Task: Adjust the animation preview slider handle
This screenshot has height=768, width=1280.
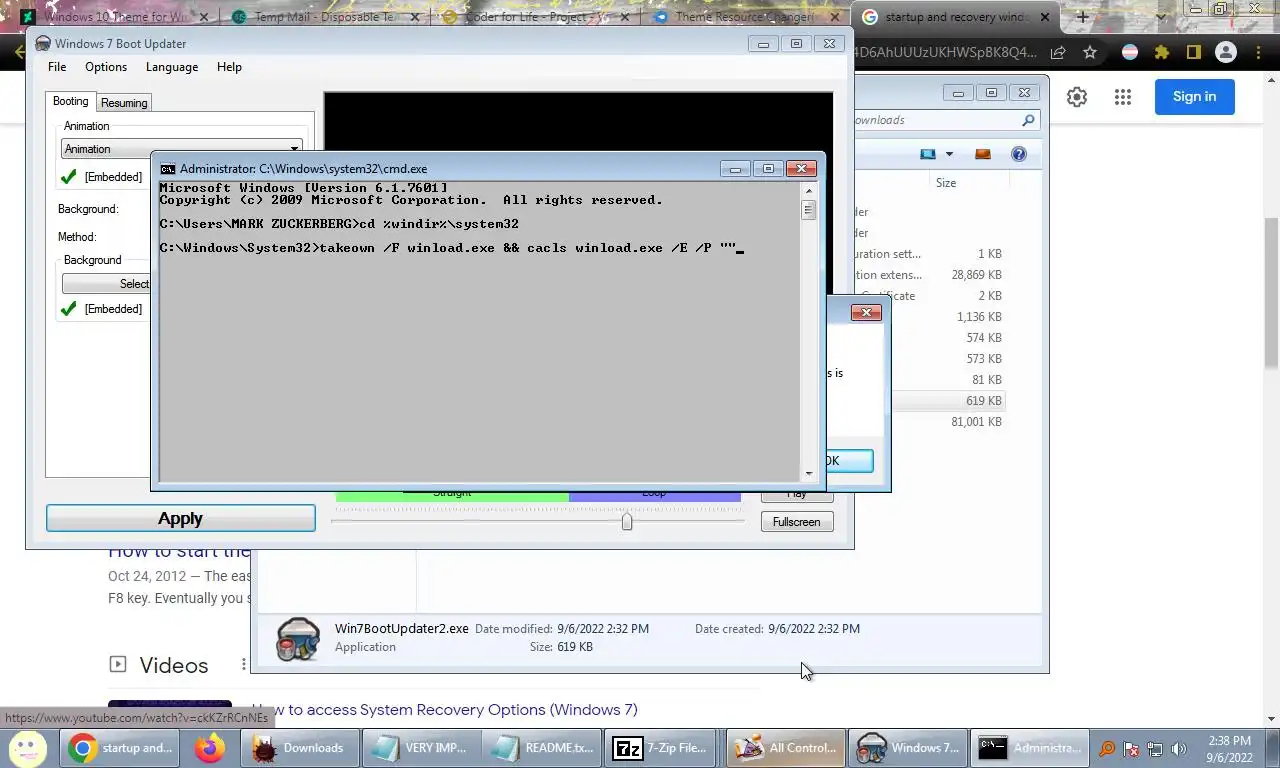Action: coord(627,521)
